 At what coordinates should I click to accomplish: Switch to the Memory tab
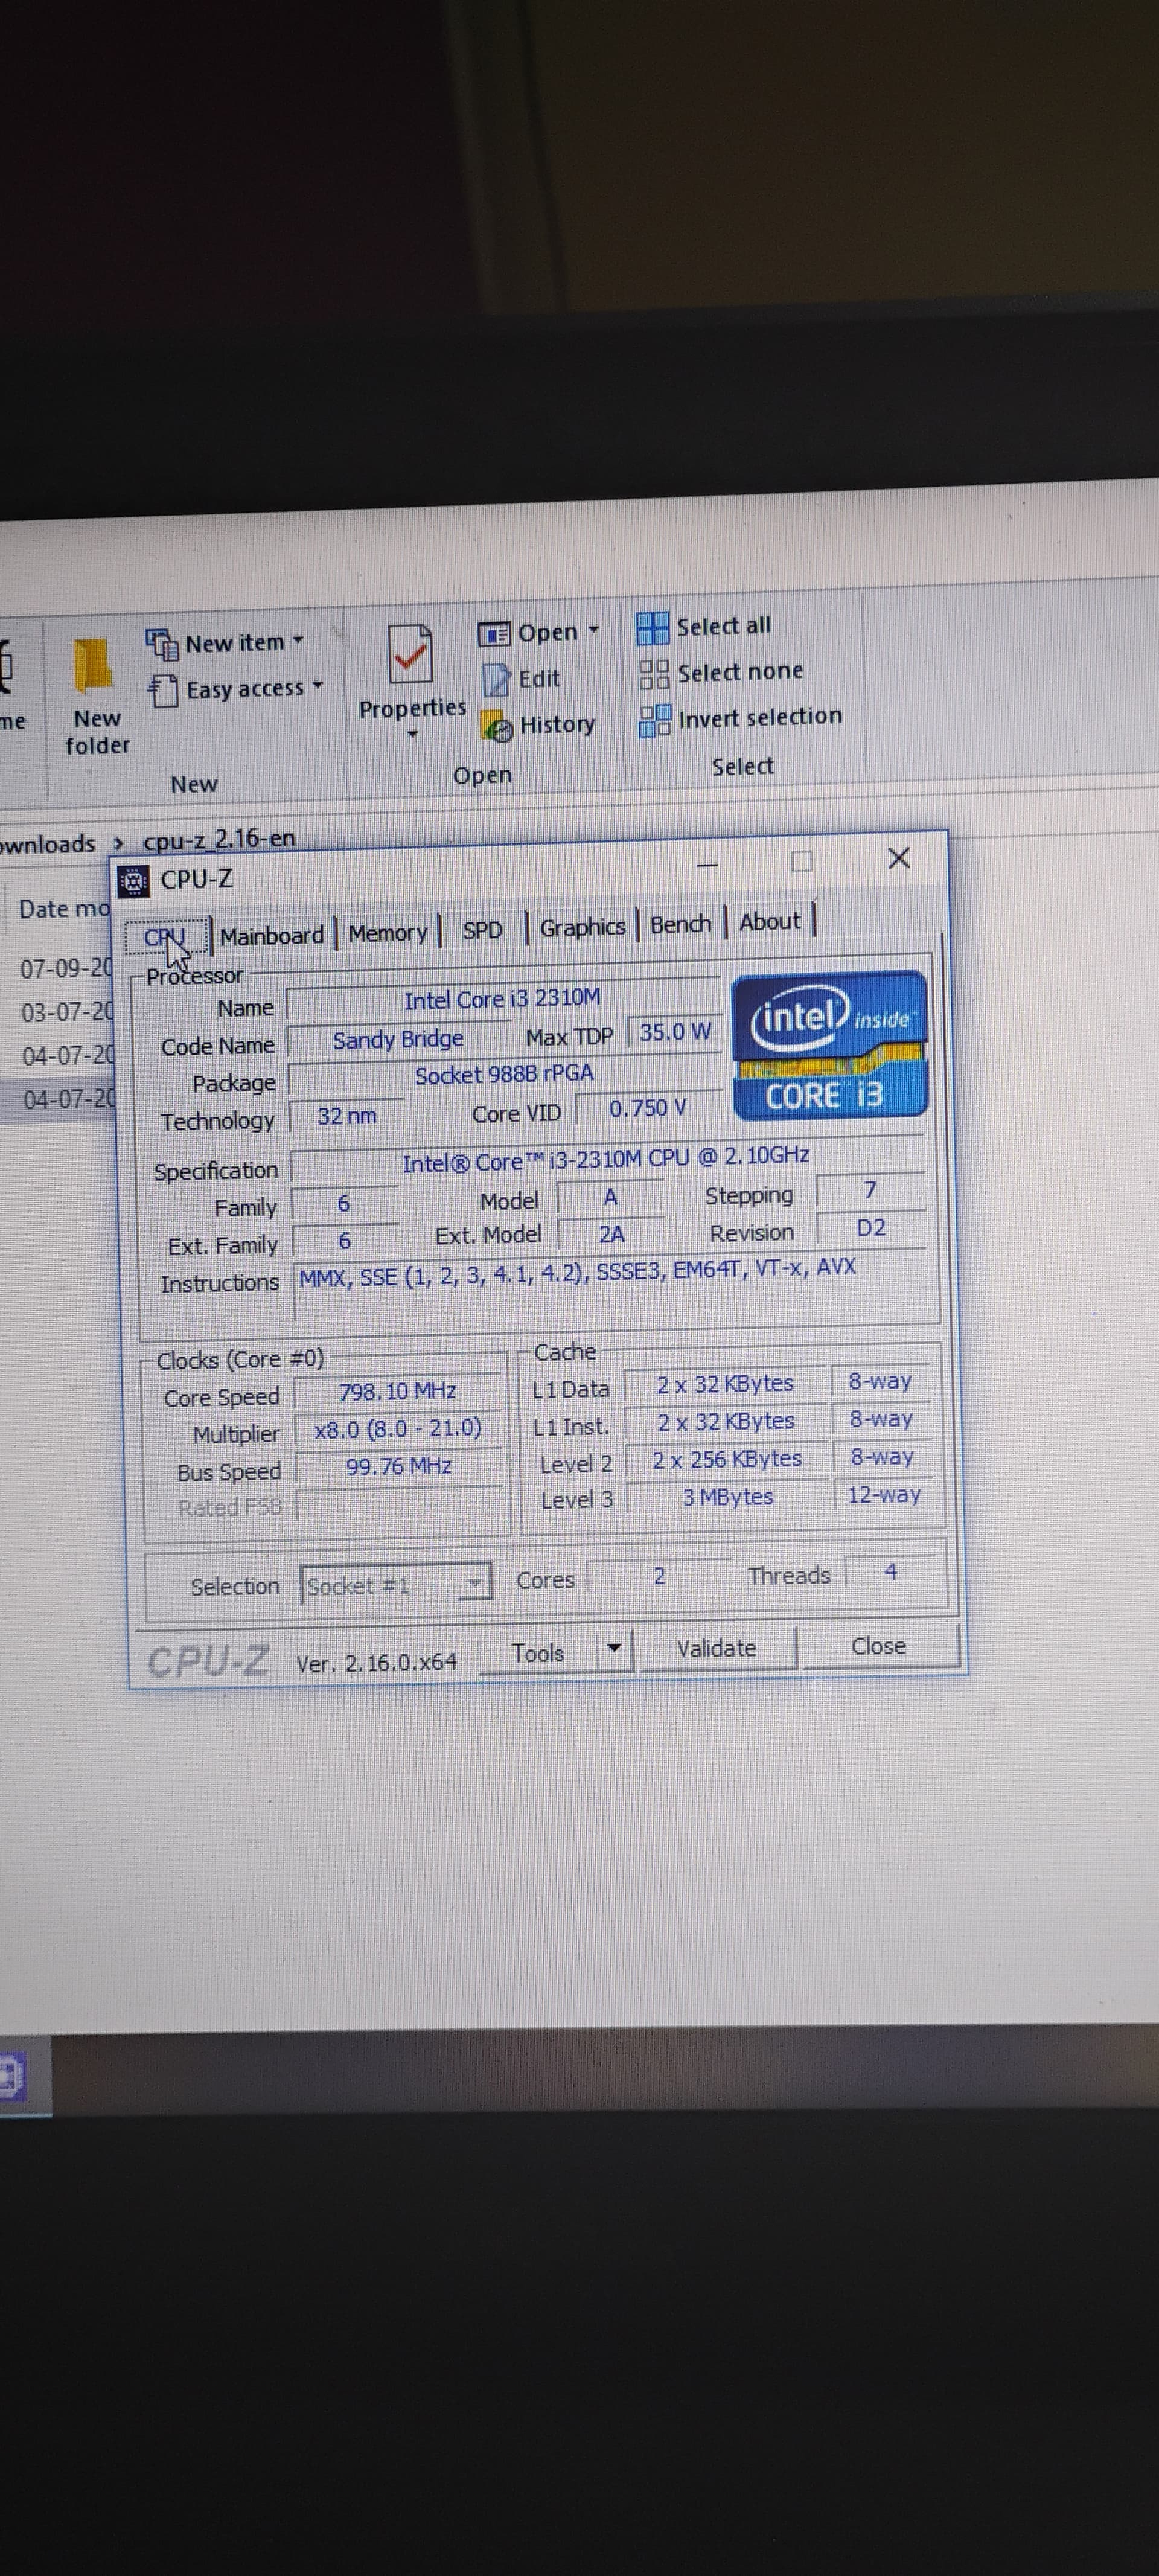pyautogui.click(x=388, y=933)
